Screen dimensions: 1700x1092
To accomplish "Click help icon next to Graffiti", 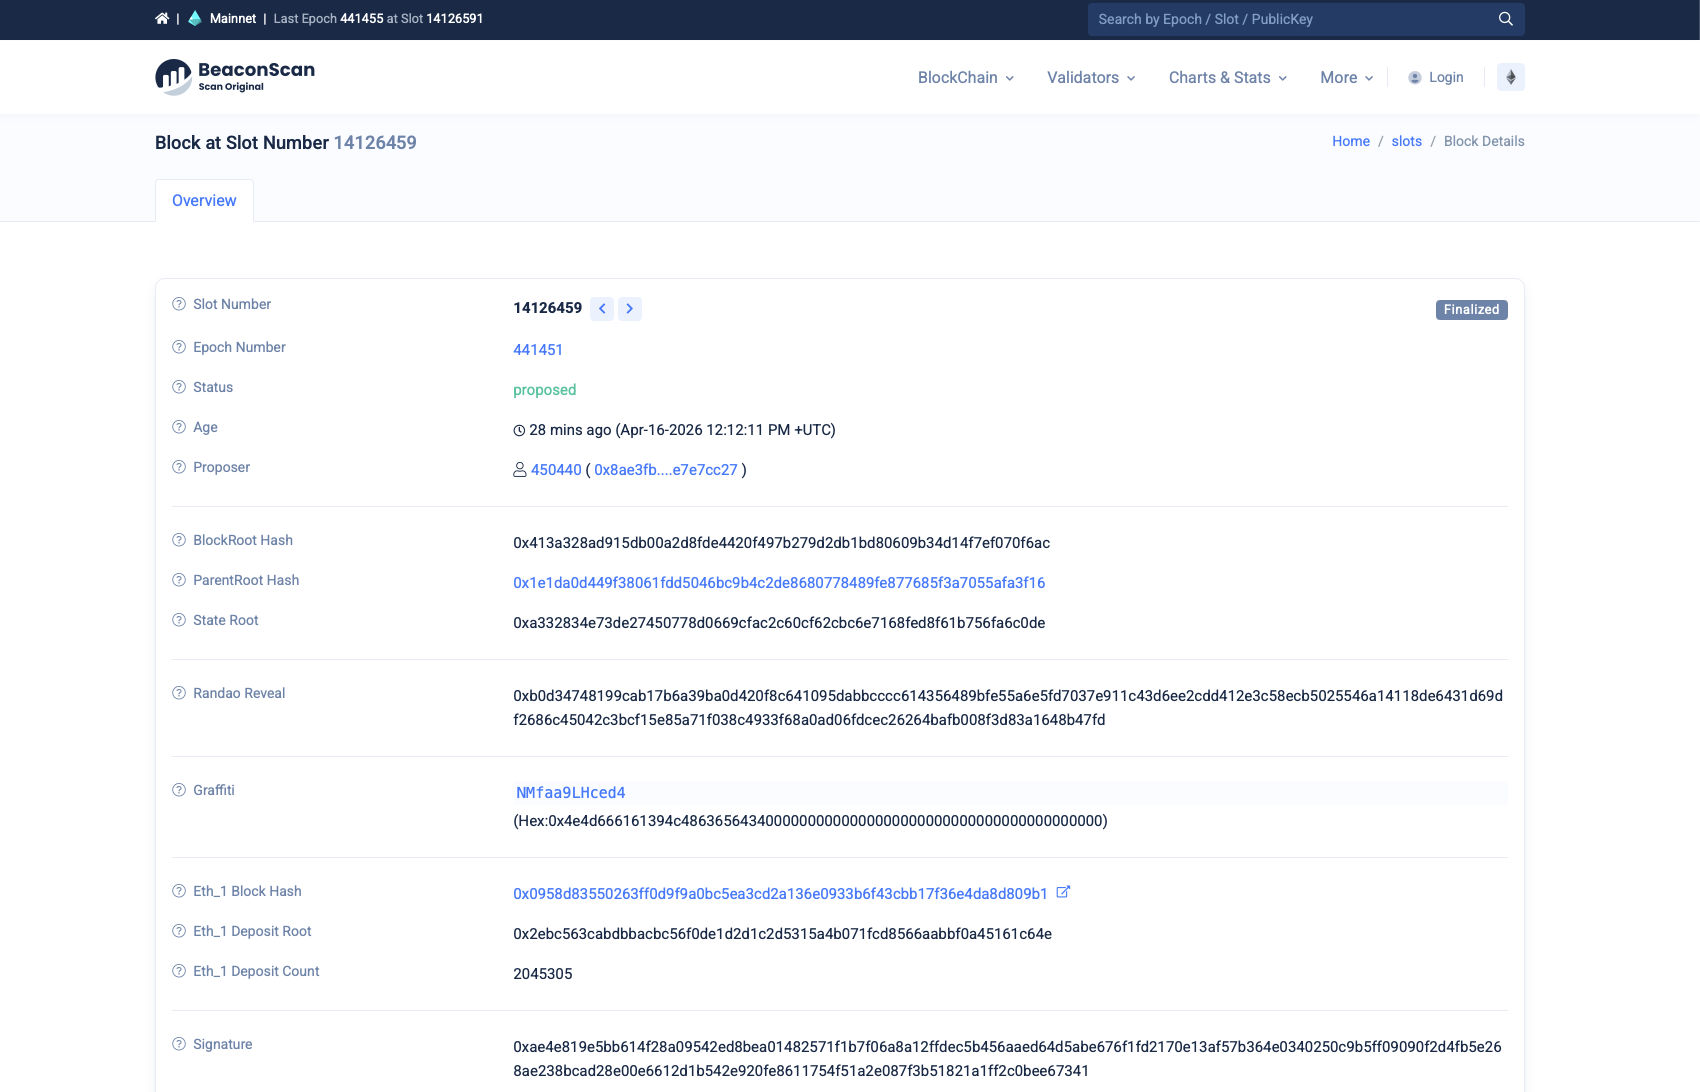I will pyautogui.click(x=179, y=790).
